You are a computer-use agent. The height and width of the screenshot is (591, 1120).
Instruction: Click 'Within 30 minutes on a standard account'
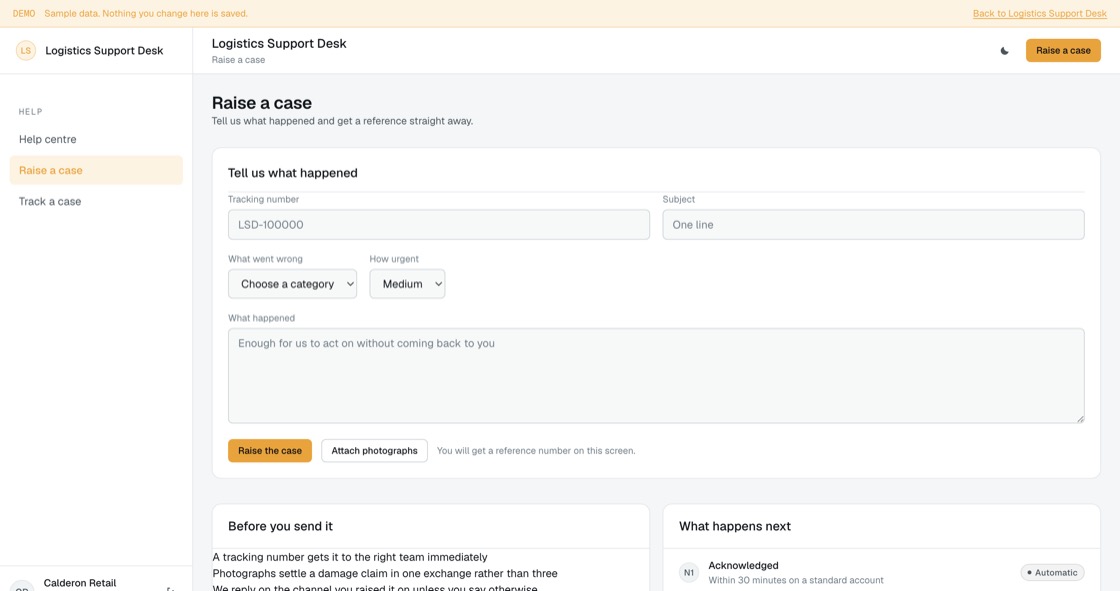pyautogui.click(x=796, y=580)
